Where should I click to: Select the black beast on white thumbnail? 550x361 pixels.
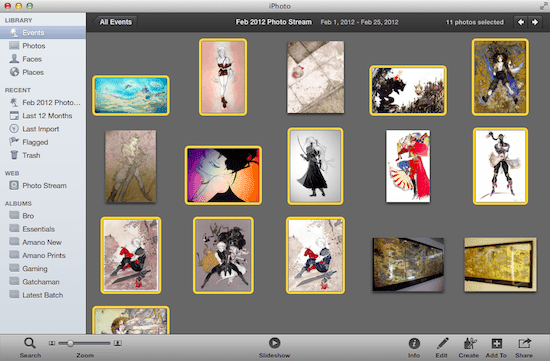[x=408, y=91]
